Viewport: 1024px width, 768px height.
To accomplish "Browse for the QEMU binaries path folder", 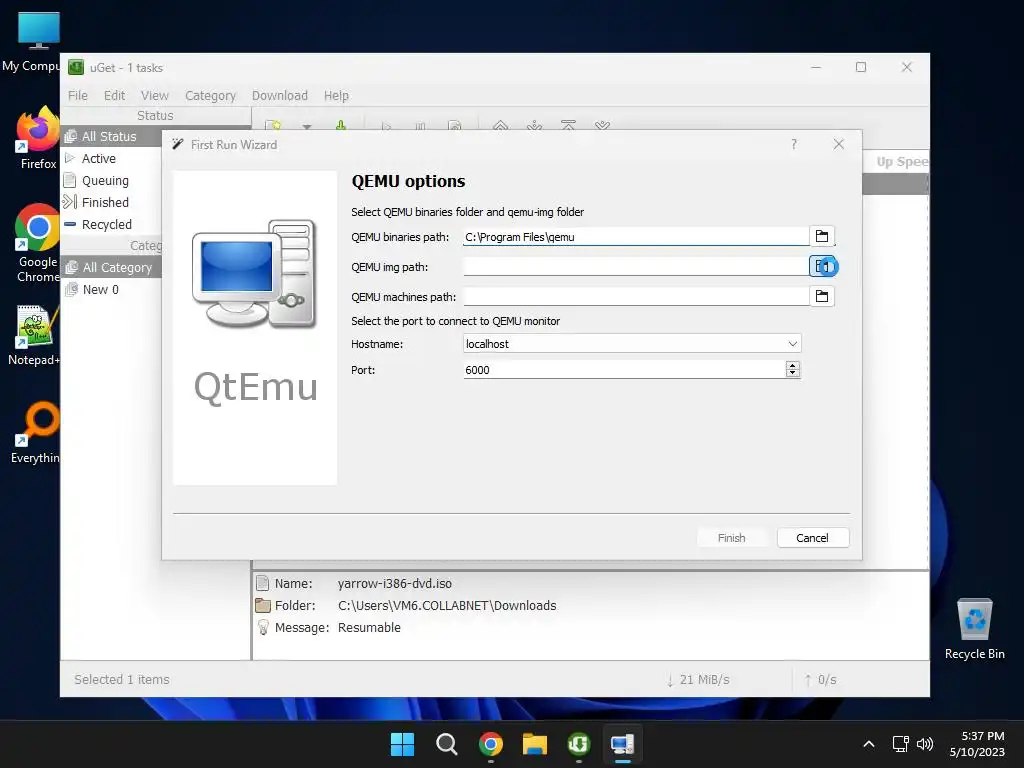I will pyautogui.click(x=822, y=236).
